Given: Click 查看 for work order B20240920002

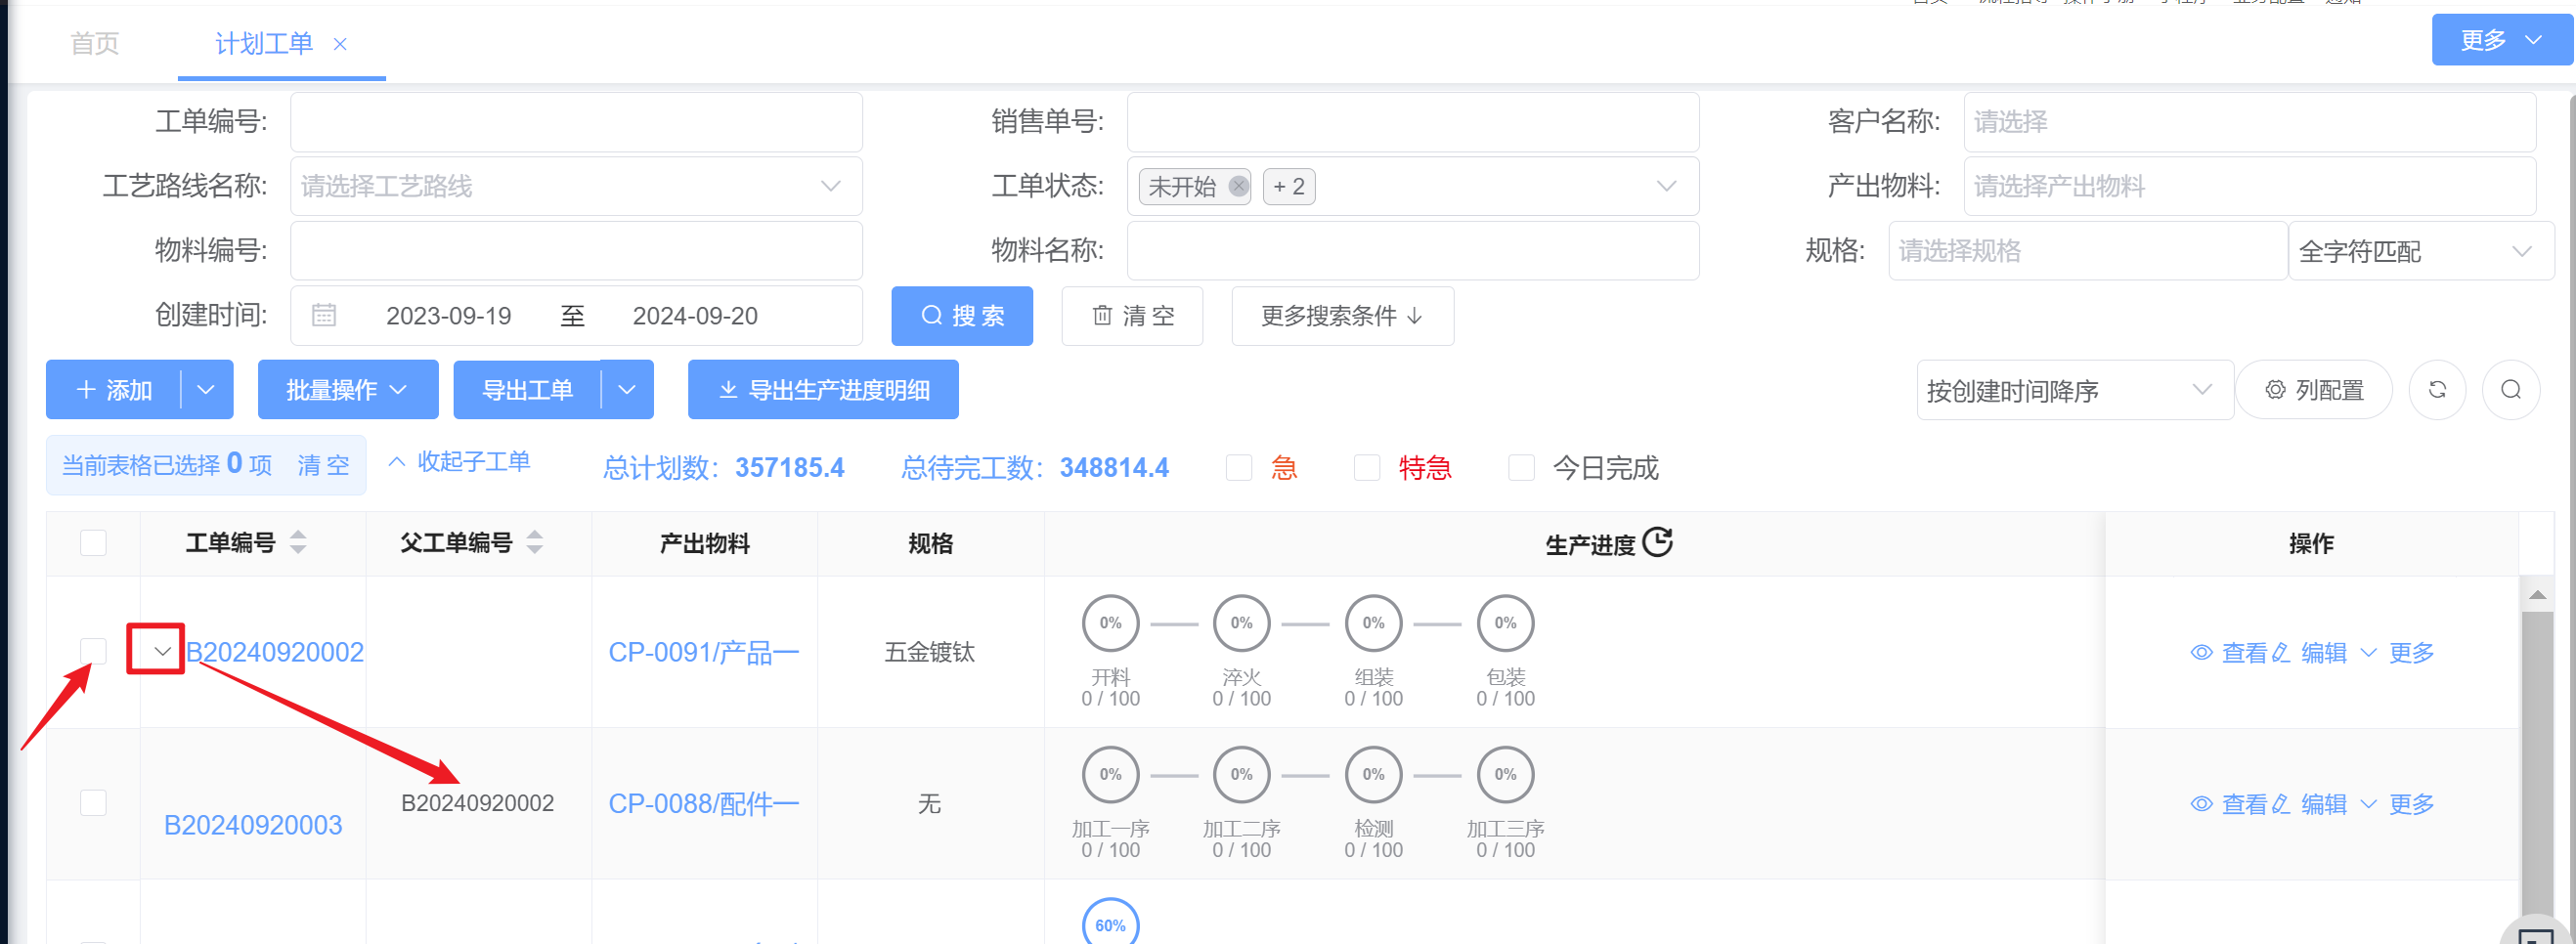Looking at the screenshot, I should tap(2228, 653).
